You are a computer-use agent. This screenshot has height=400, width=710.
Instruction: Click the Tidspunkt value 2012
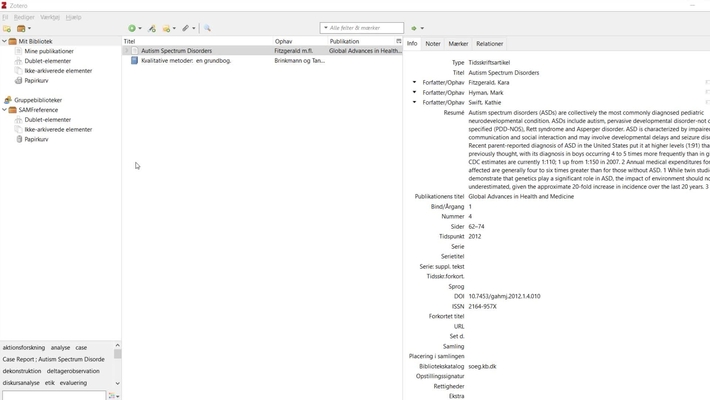475,236
